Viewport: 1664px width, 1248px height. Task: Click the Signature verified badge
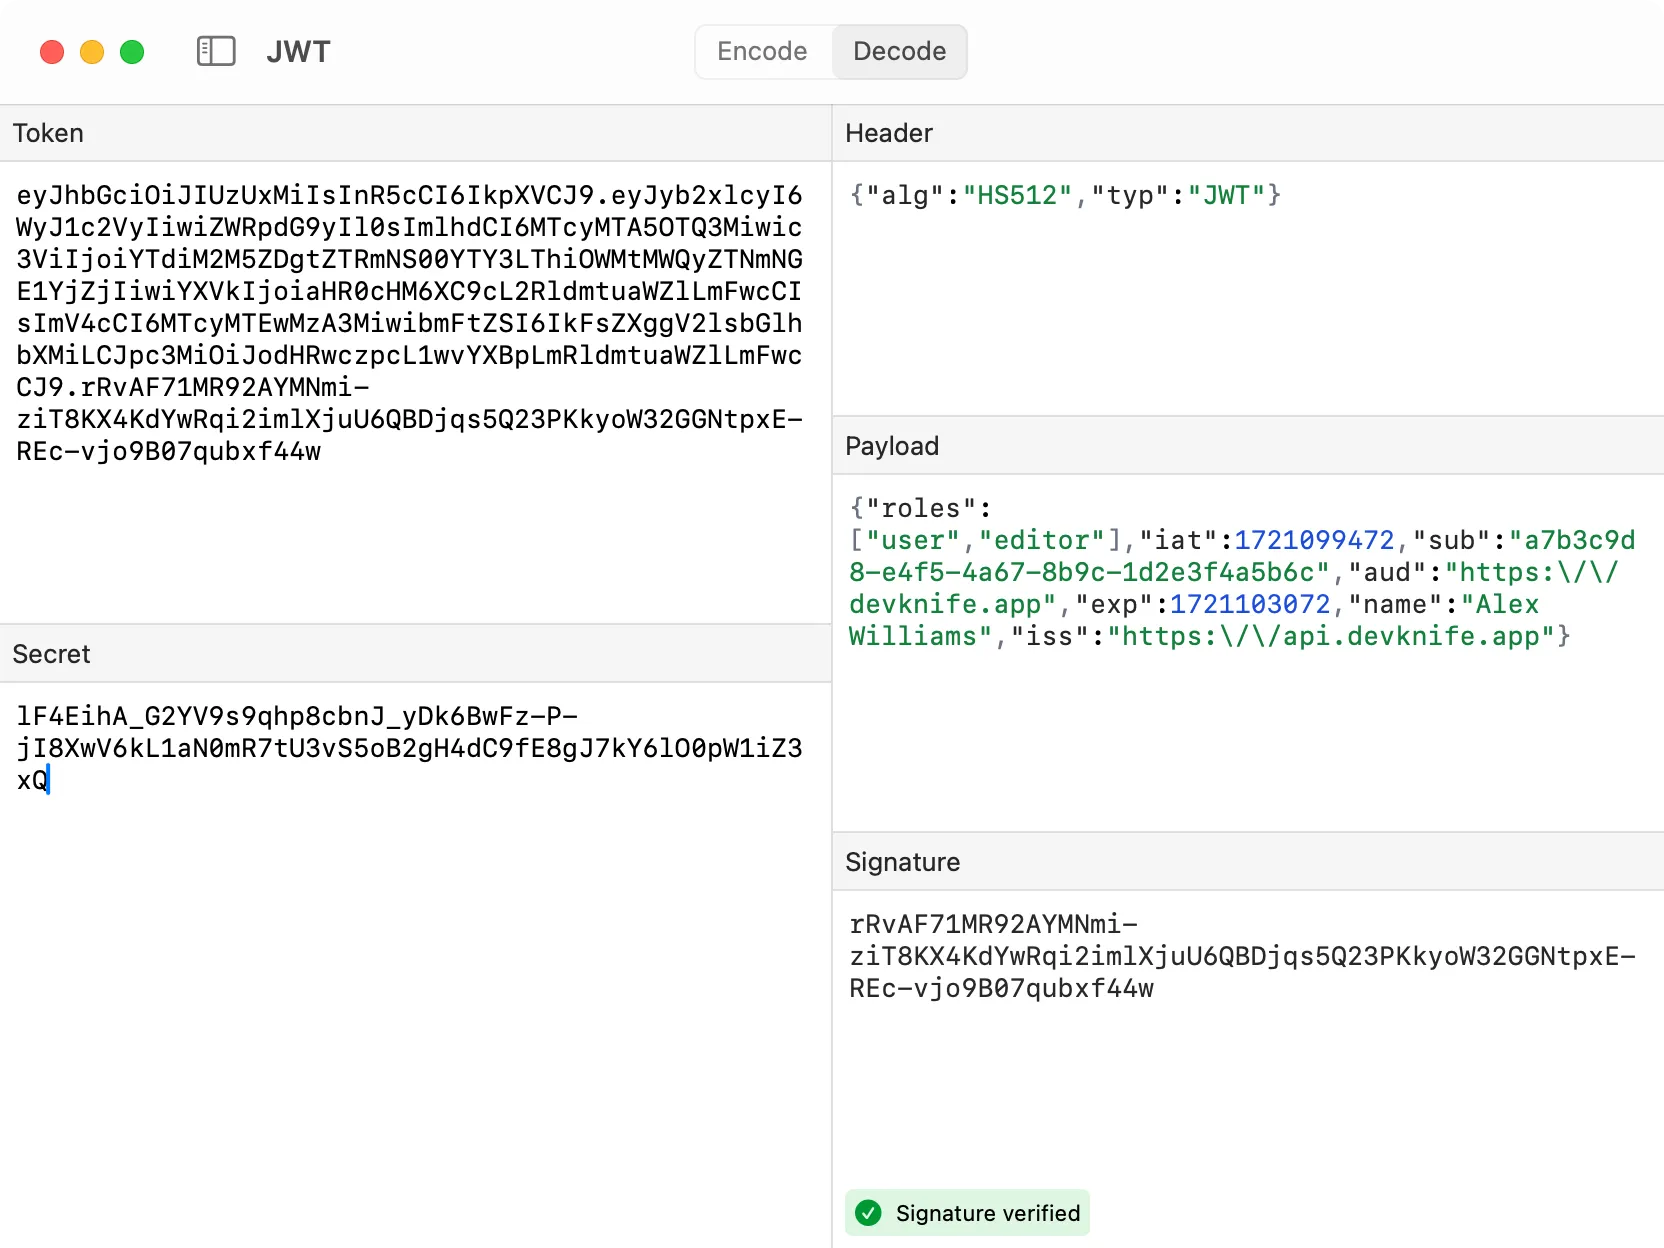point(966,1212)
